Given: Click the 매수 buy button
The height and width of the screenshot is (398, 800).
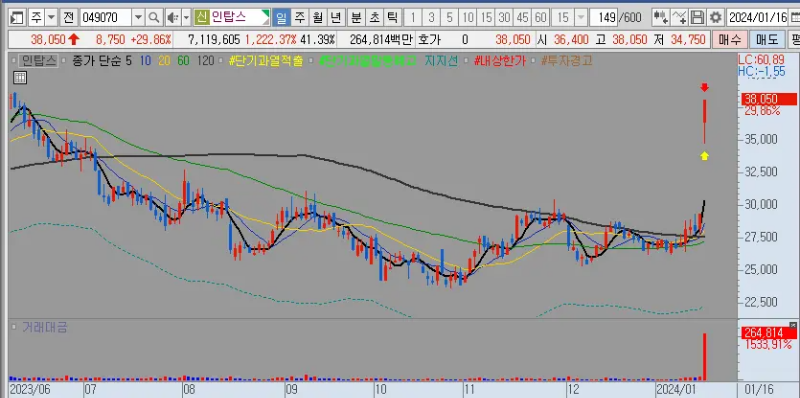Looking at the screenshot, I should (x=730, y=39).
